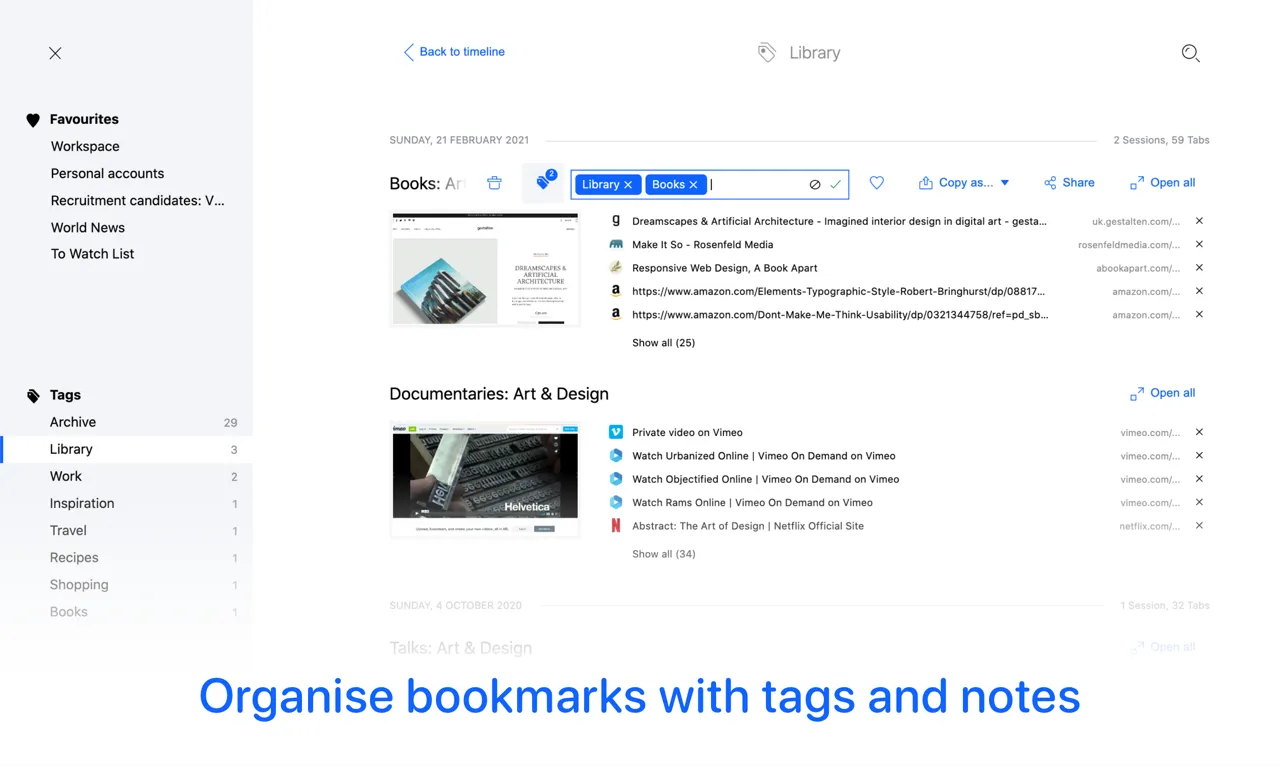The image size is (1280, 766).
Task: Confirm tag changes with green checkmark
Action: pyautogui.click(x=836, y=184)
